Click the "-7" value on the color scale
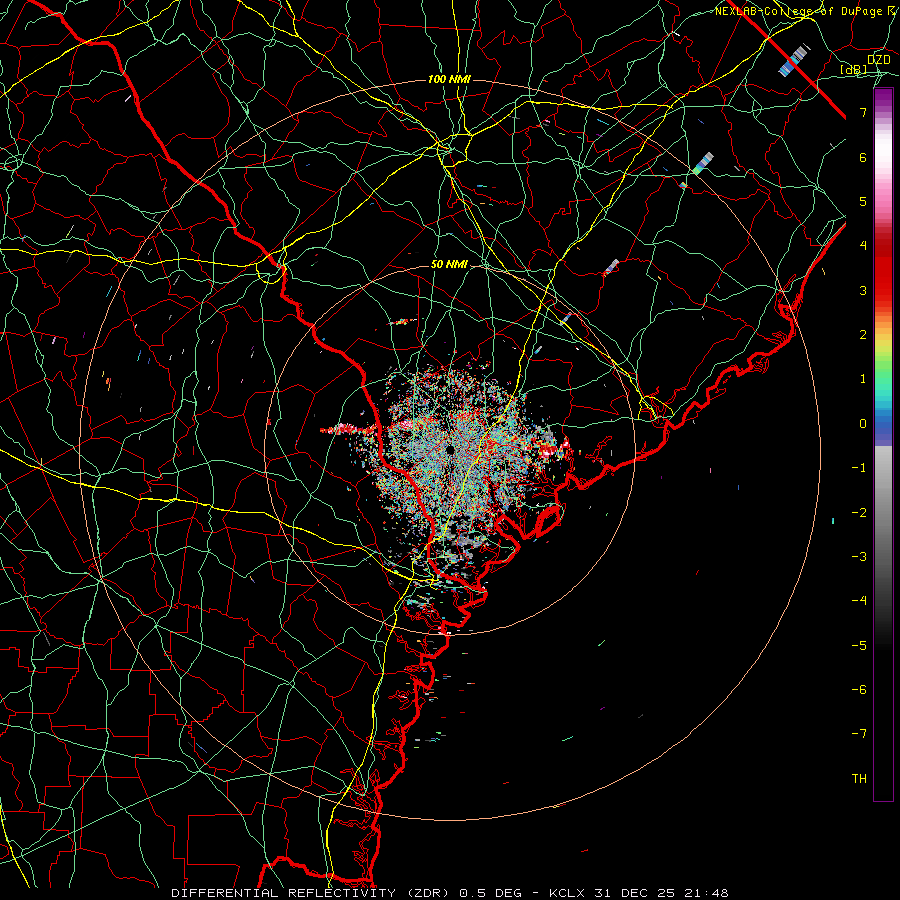This screenshot has width=900, height=900. click(x=859, y=734)
